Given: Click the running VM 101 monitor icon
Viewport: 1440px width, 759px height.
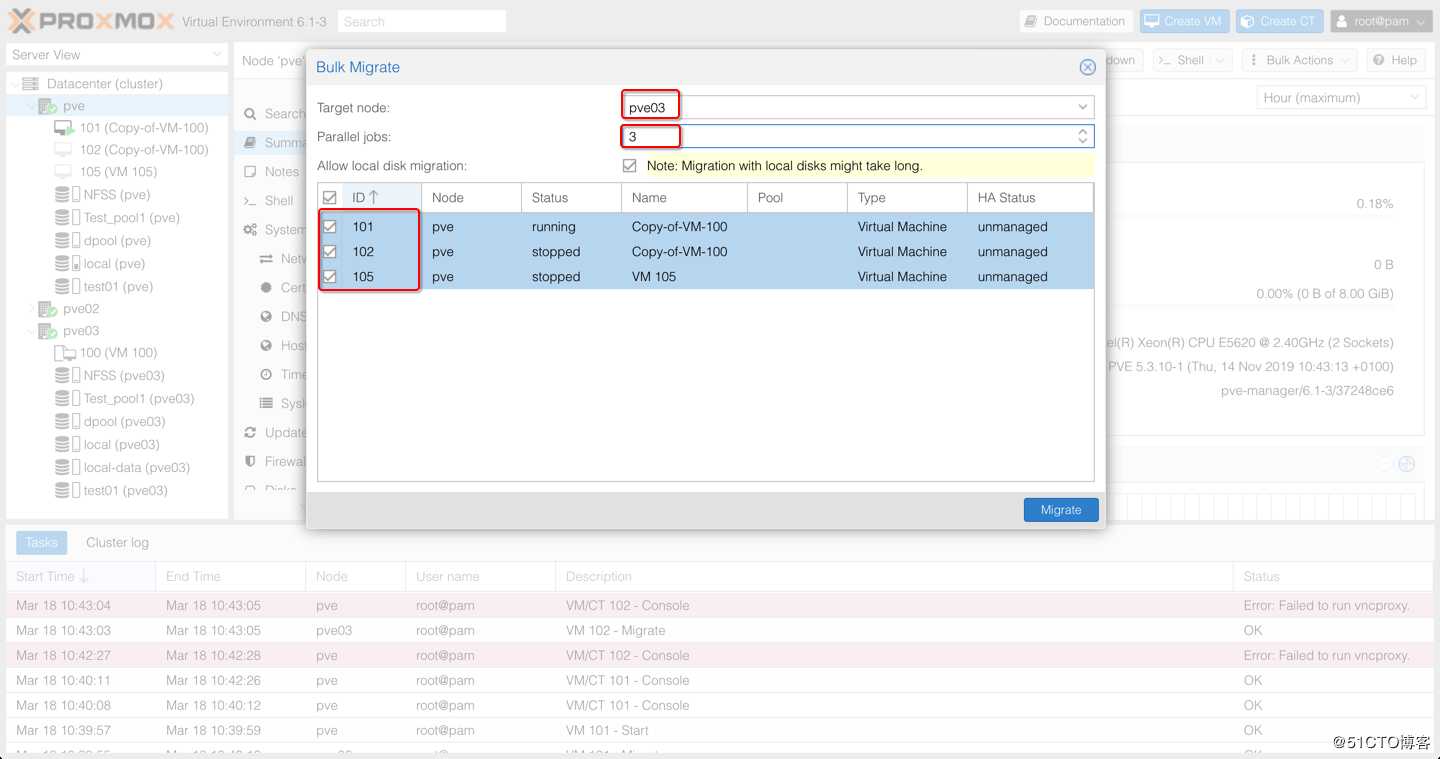Looking at the screenshot, I should 64,128.
